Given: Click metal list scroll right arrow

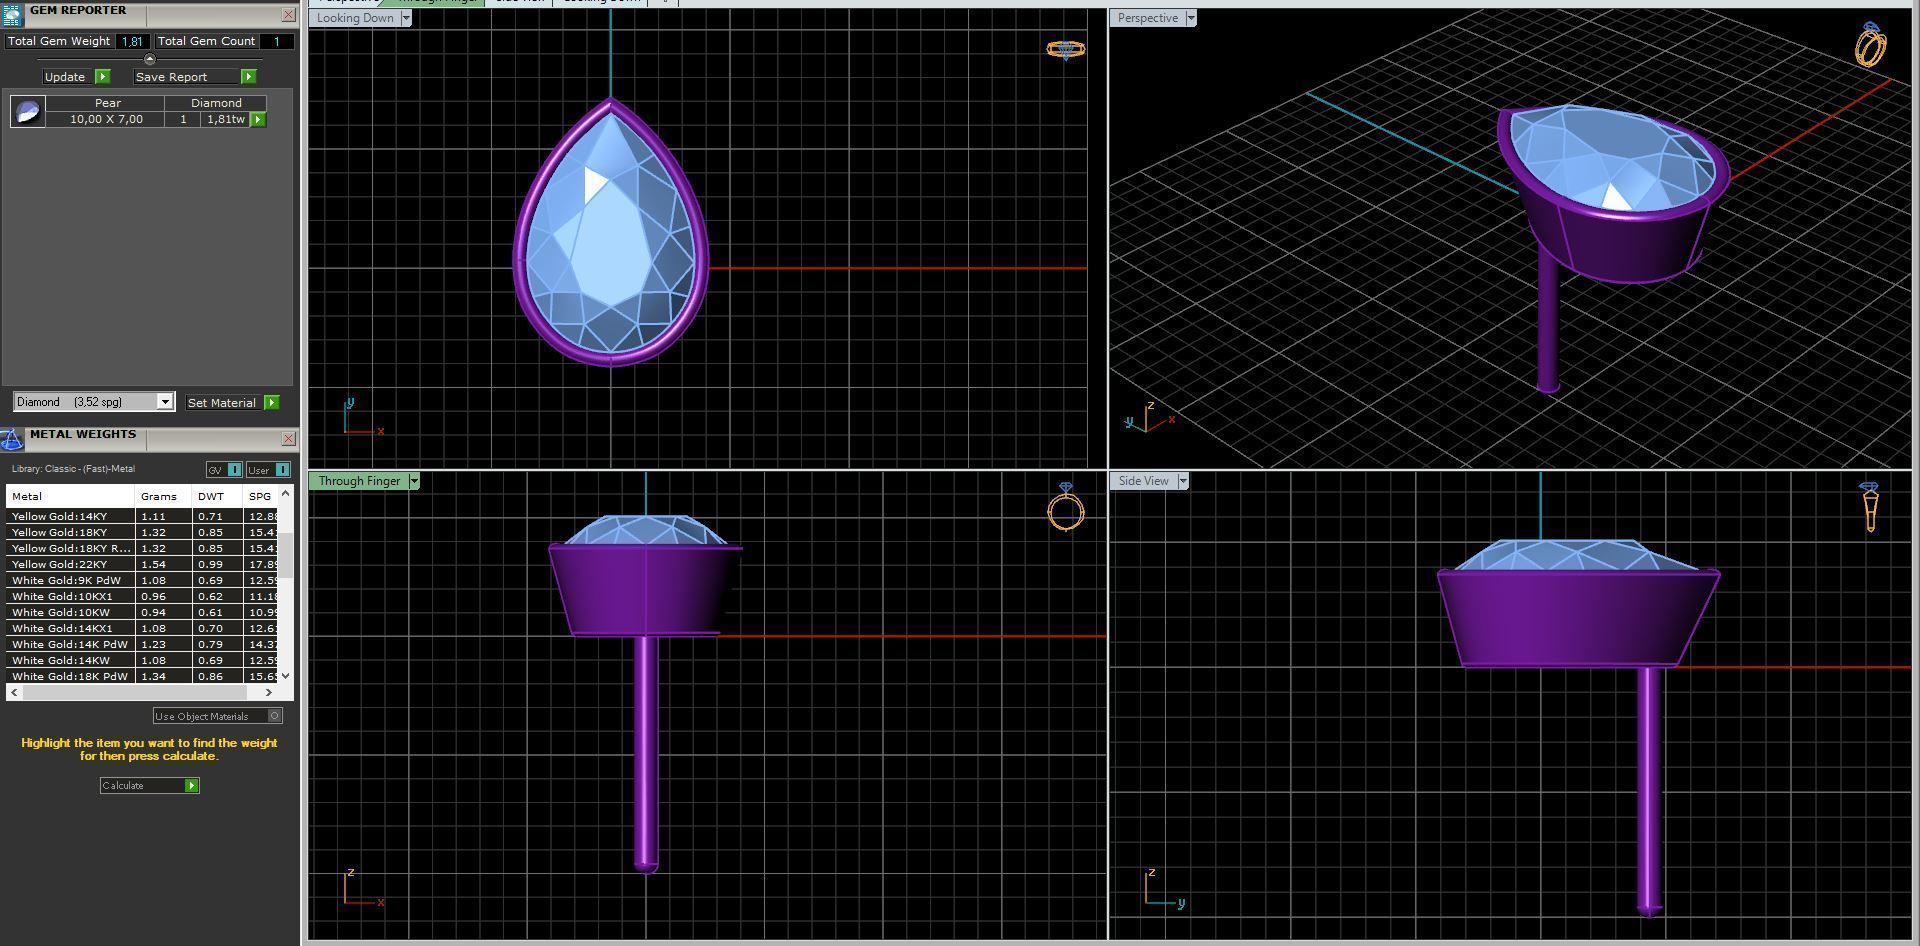Looking at the screenshot, I should [268, 692].
